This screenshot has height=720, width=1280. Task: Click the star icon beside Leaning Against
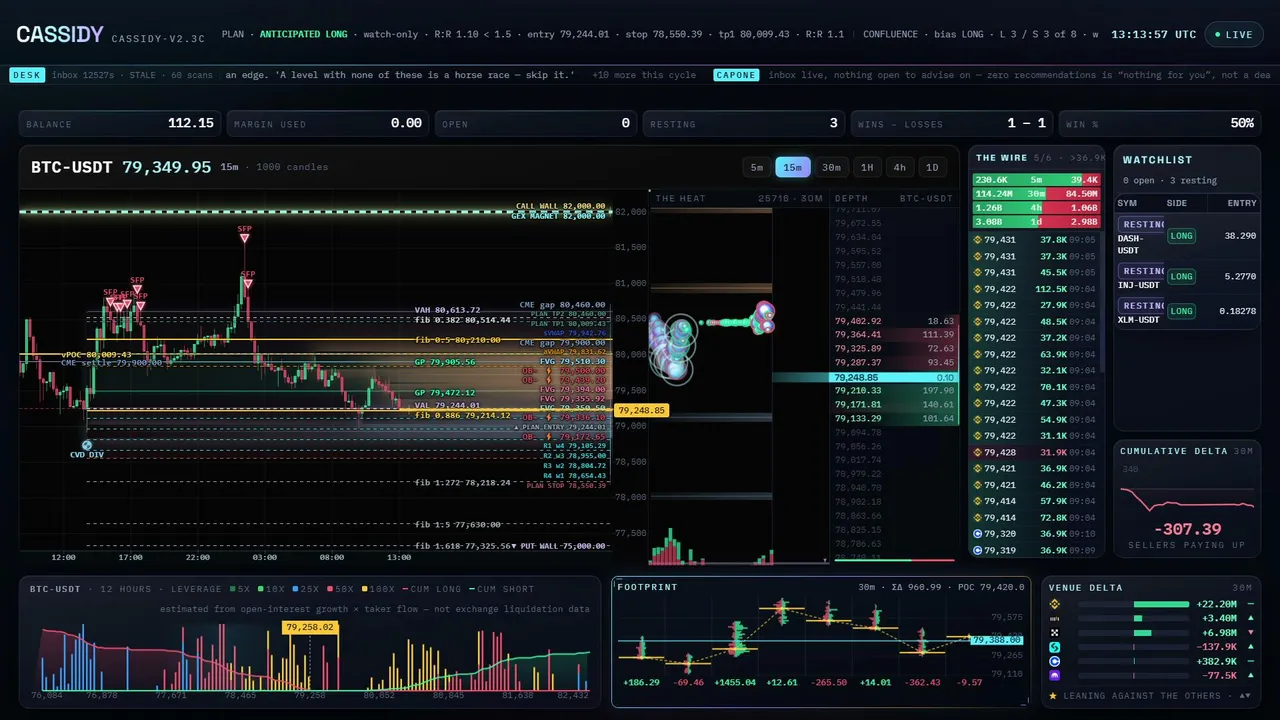tap(1053, 695)
